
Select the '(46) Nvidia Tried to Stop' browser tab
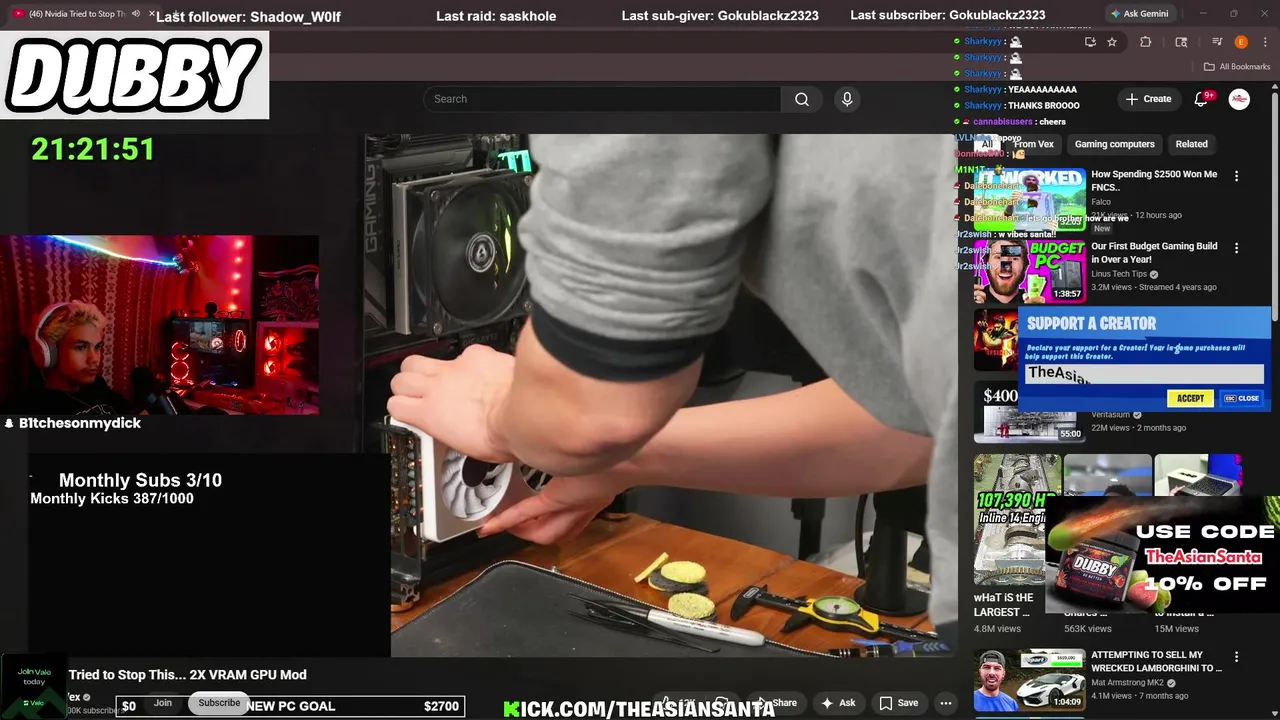(x=78, y=14)
